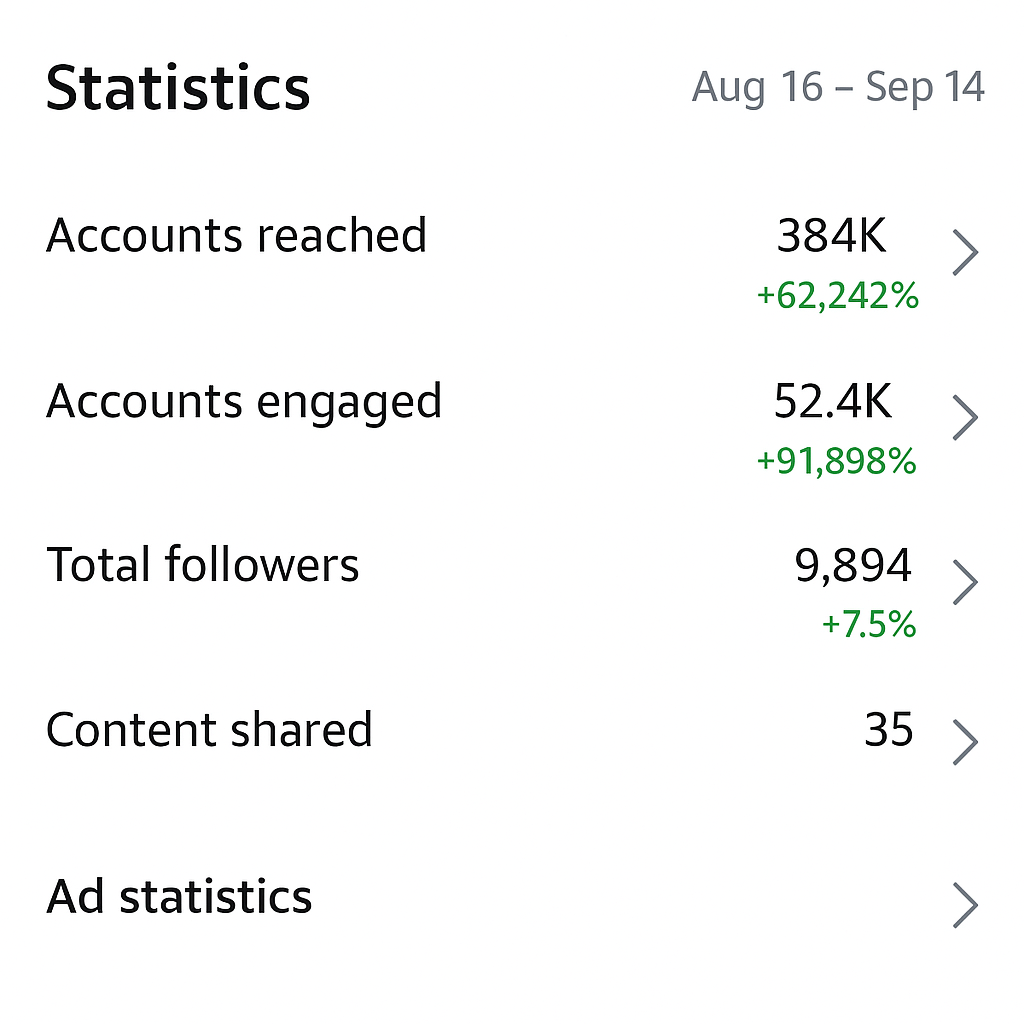This screenshot has width=1024, height=1024.
Task: Tap the Total followers label
Action: (203, 565)
